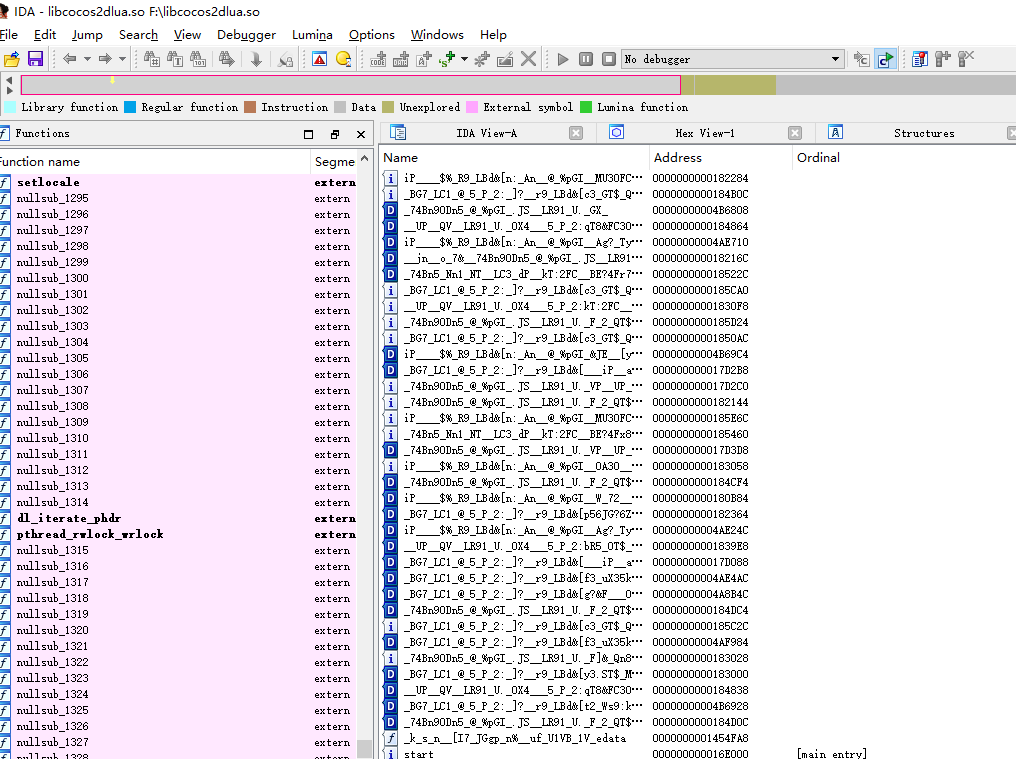Close the IDA View-A tab
Viewport: 1016px width, 759px height.
[x=576, y=133]
